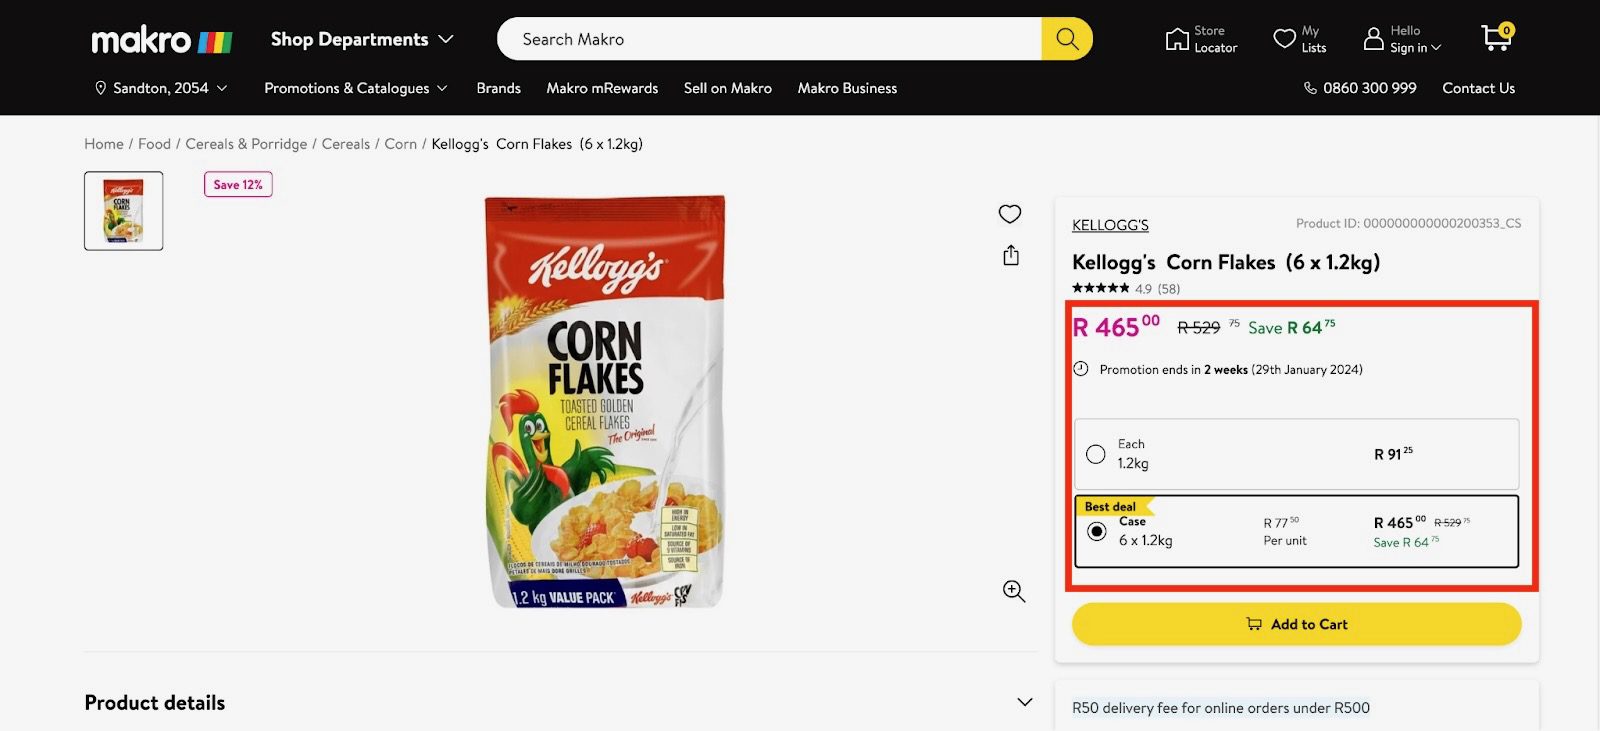The width and height of the screenshot is (1600, 731).
Task: Expand the Shop Departments dropdown
Action: point(362,39)
